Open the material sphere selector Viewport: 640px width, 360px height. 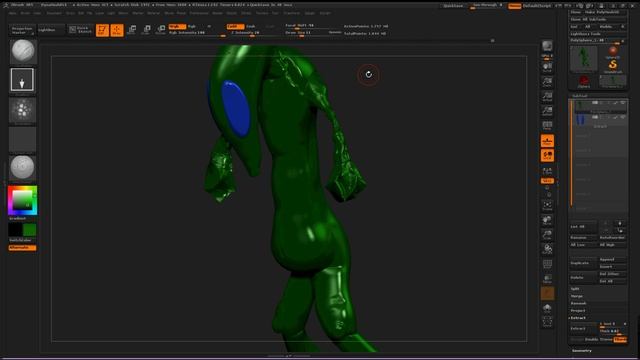click(x=22, y=167)
